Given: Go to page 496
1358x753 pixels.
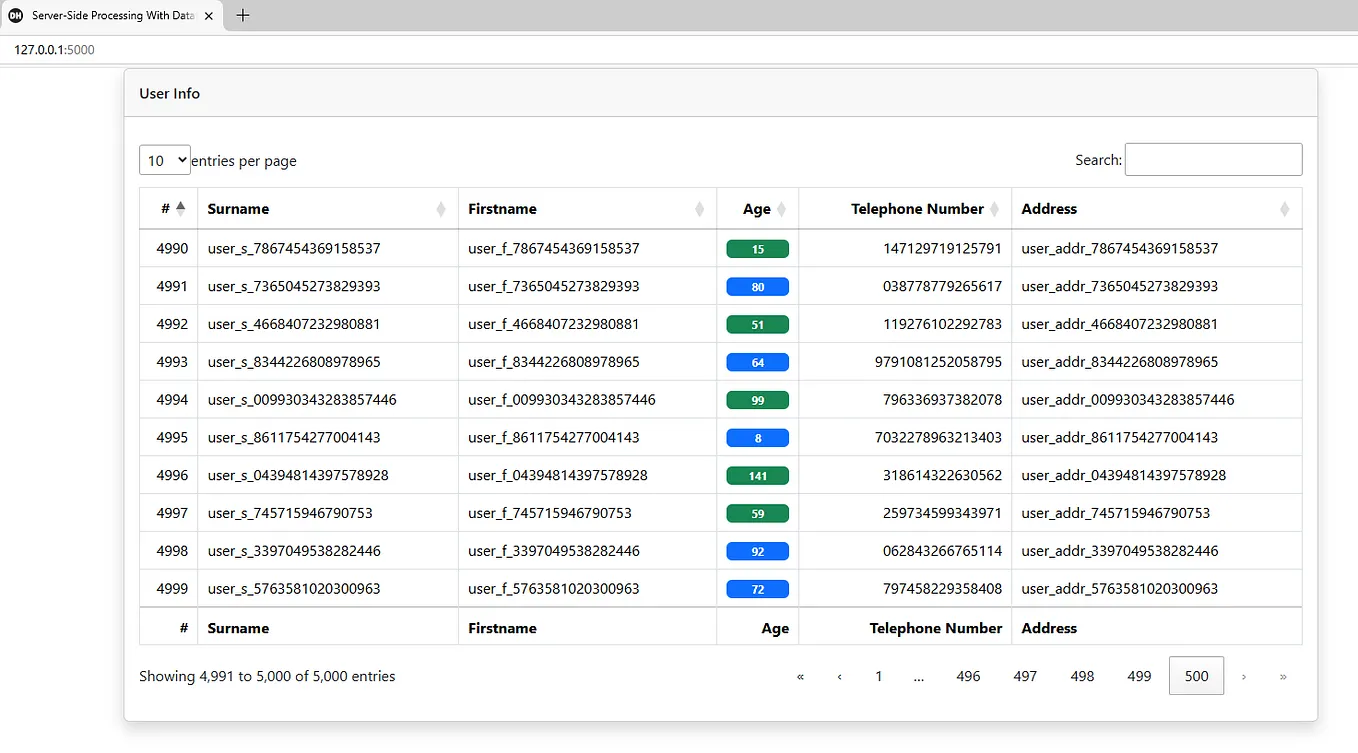Looking at the screenshot, I should click(x=968, y=676).
